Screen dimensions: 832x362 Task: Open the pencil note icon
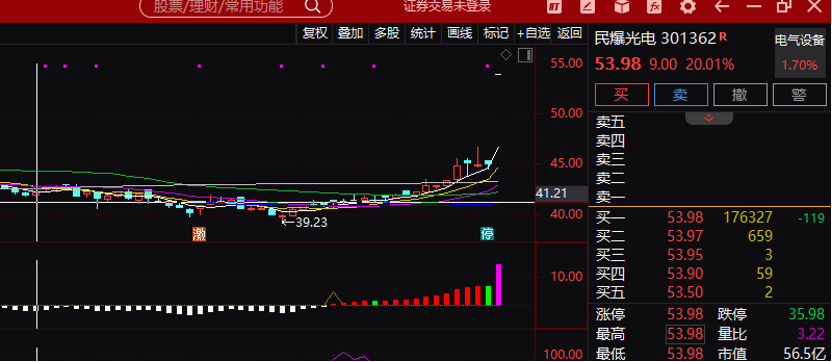point(588,7)
